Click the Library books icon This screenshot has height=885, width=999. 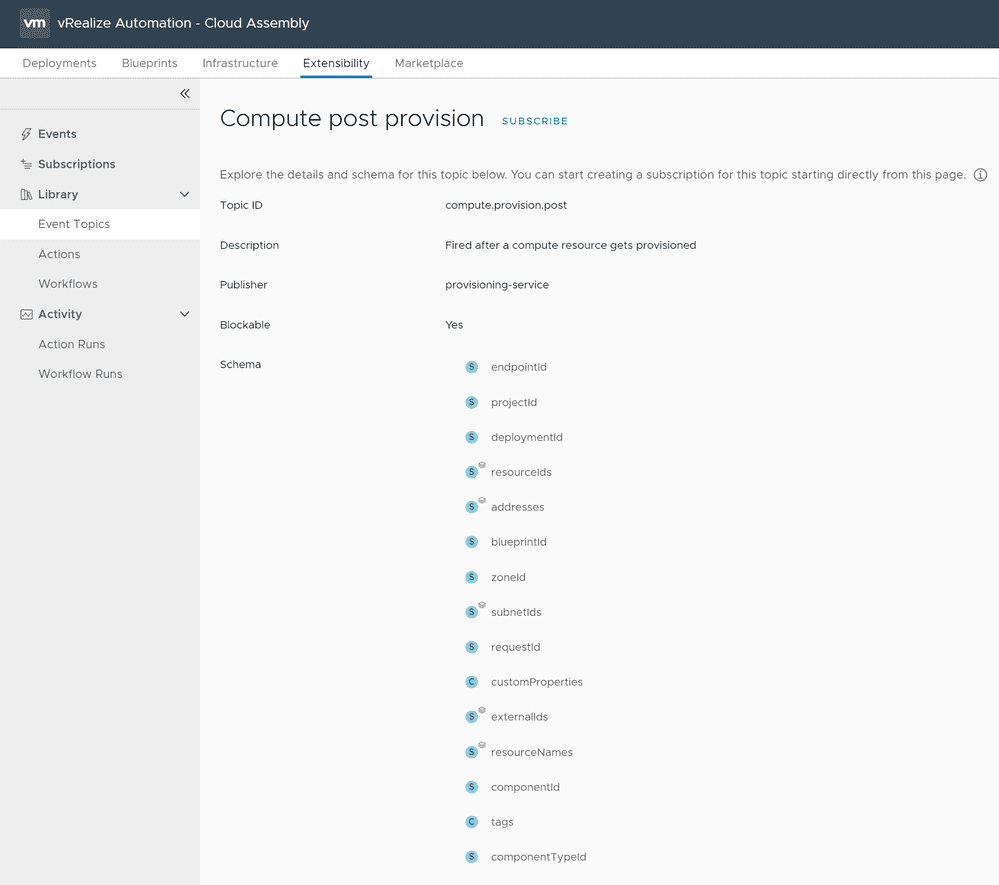(x=26, y=194)
